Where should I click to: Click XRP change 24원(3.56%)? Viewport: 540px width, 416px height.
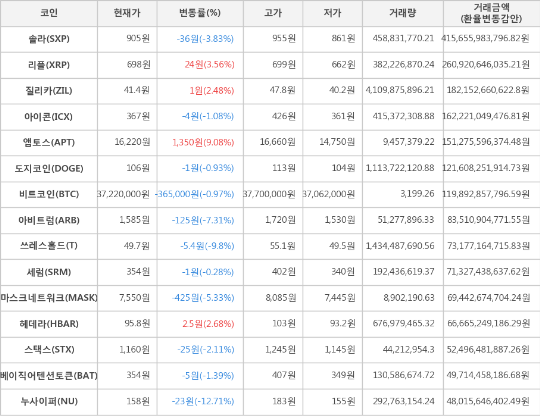[209, 64]
